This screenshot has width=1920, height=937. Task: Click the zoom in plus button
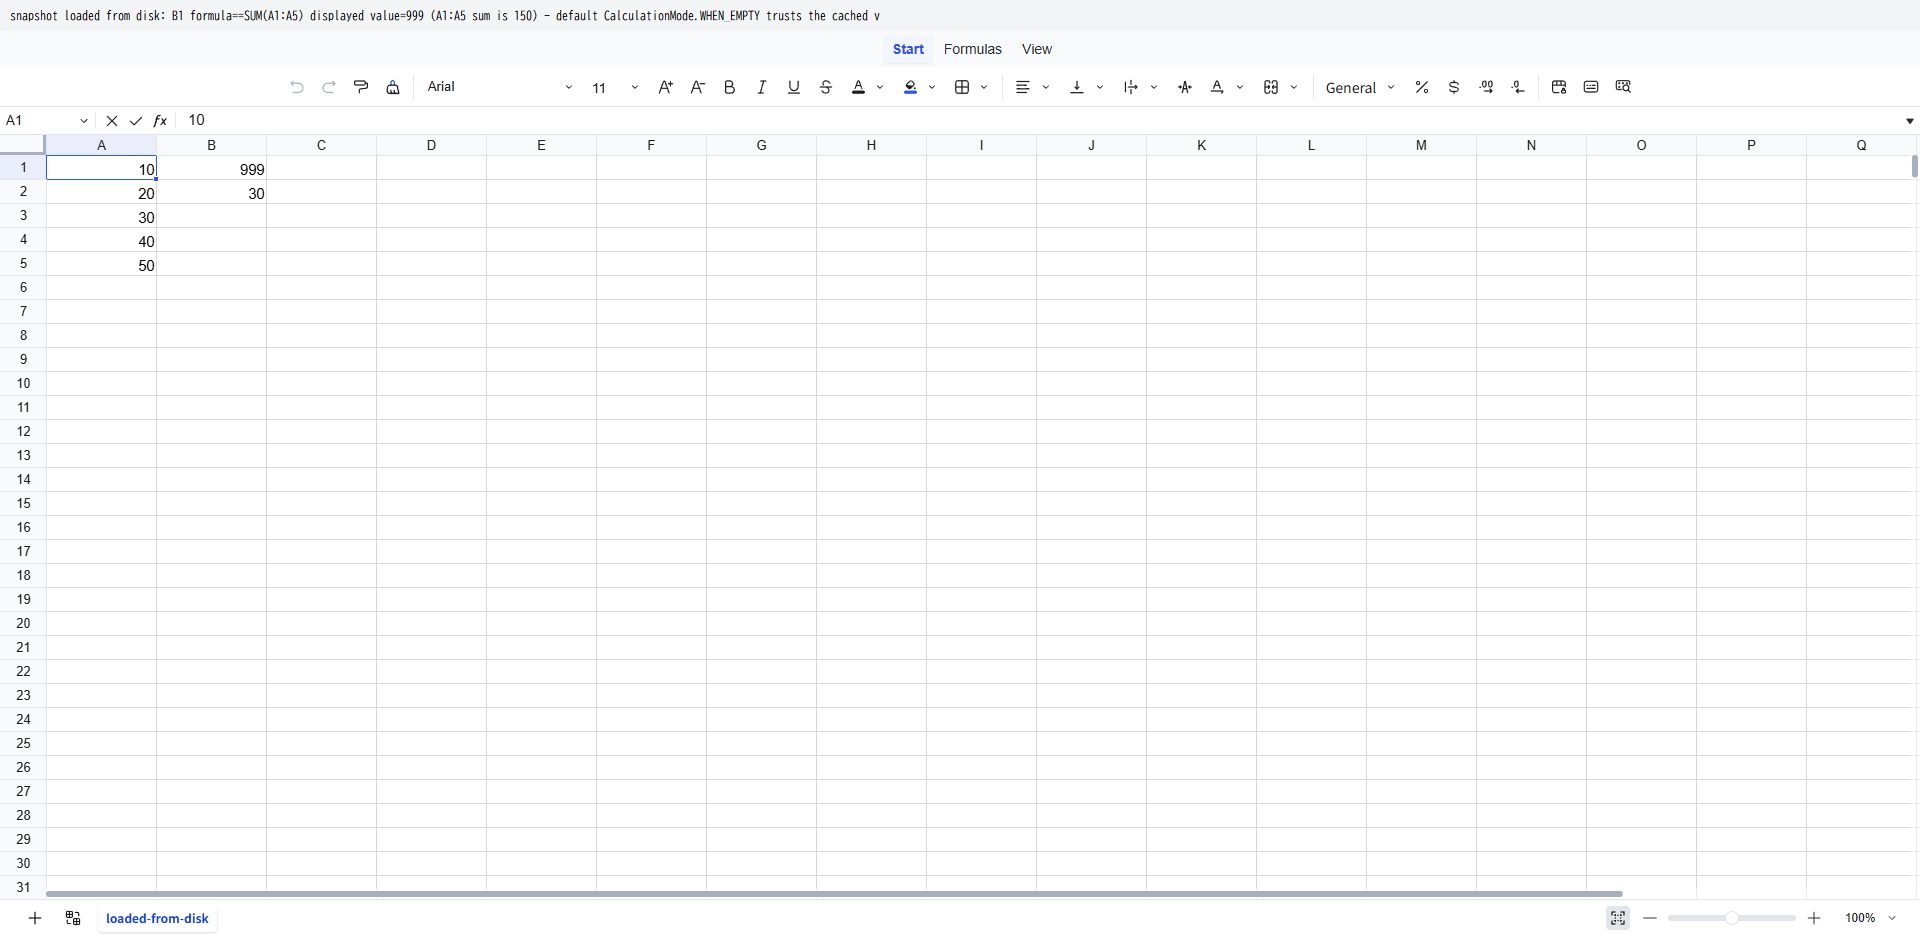pos(1814,918)
